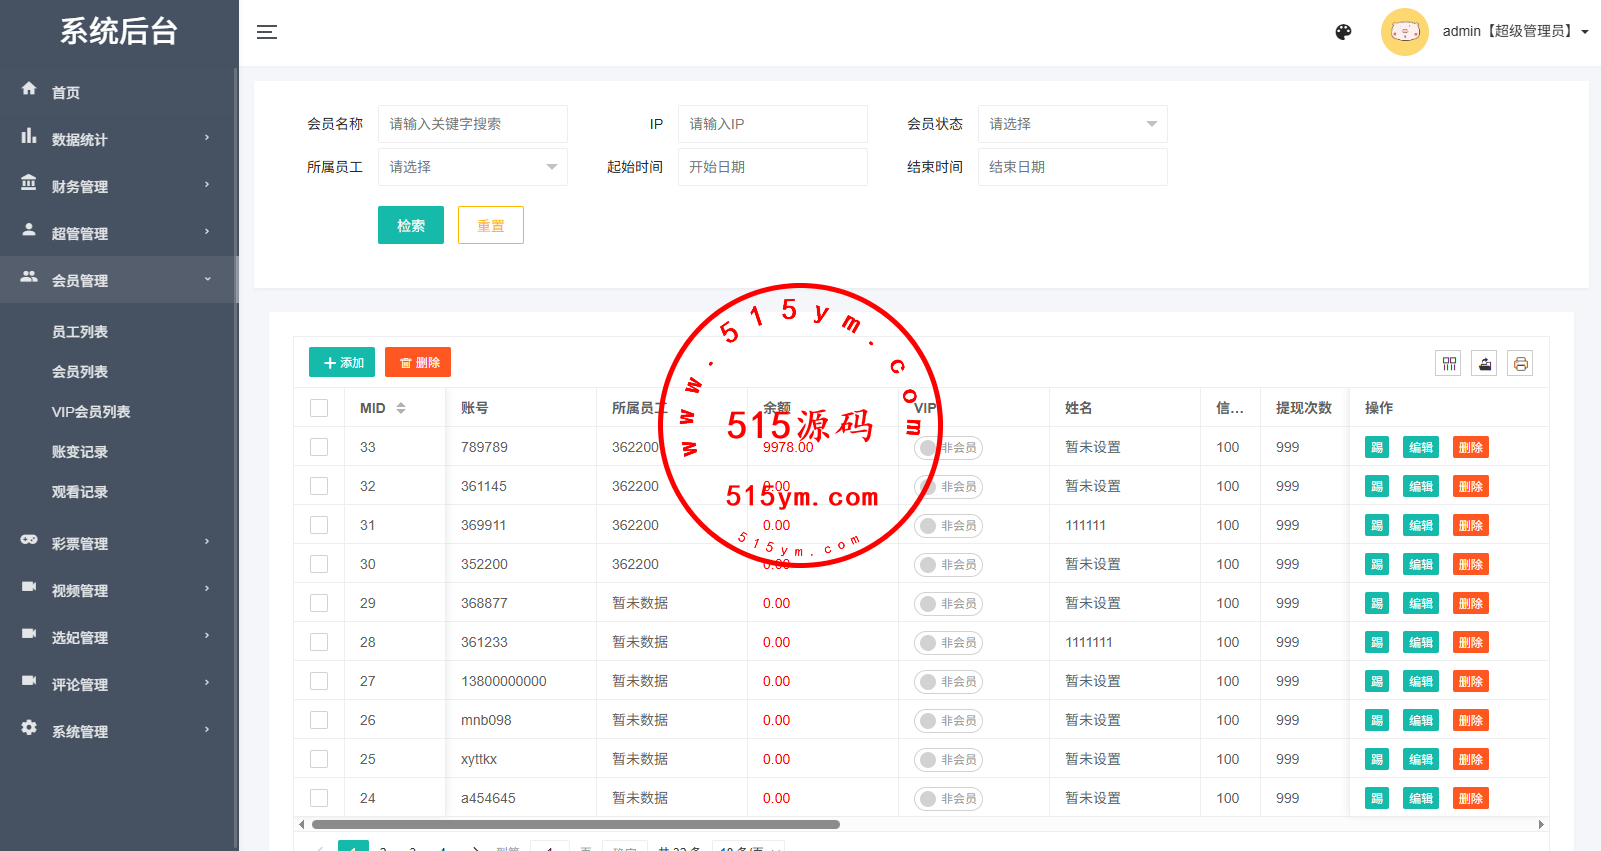This screenshot has width=1601, height=851.
Task: Click the table horizontal scrollbar
Action: (575, 825)
